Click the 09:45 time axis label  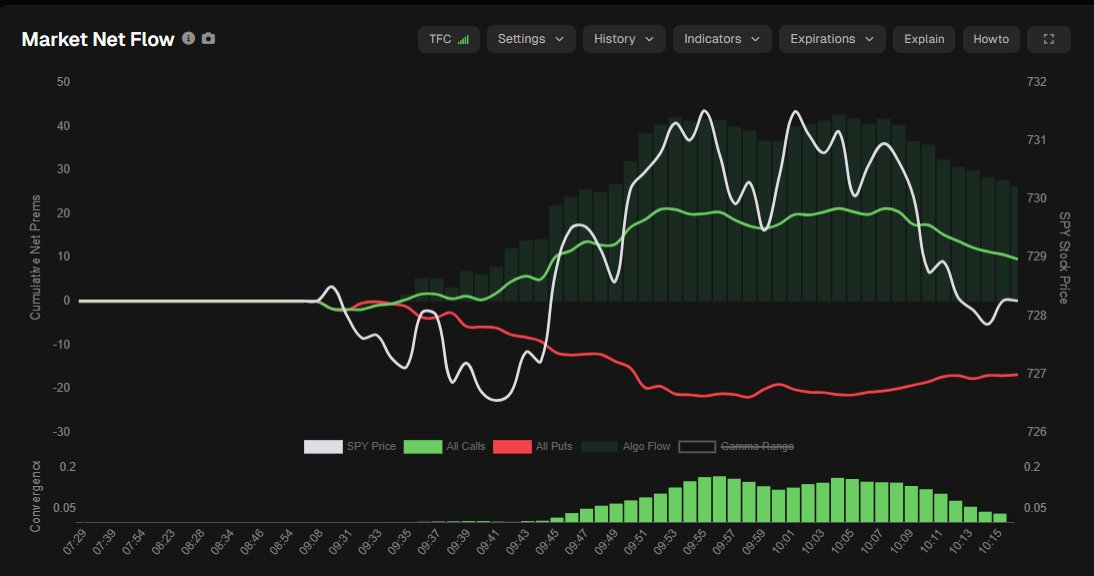(x=546, y=542)
